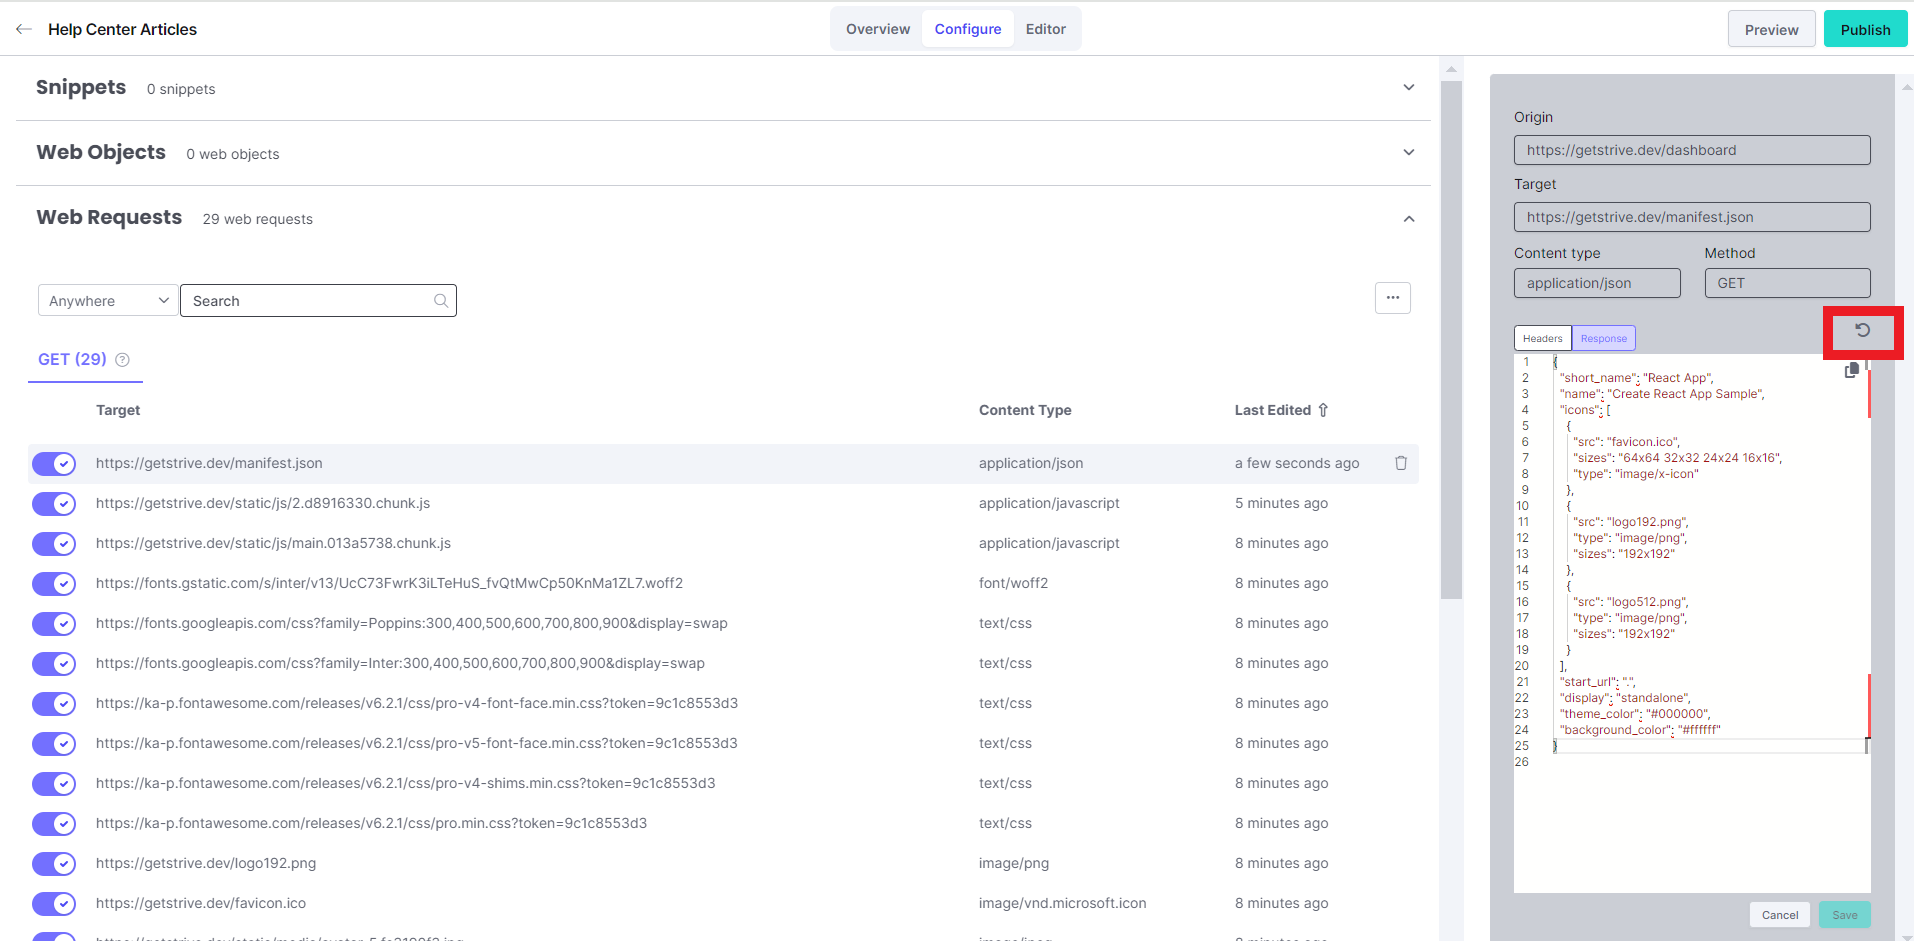The image size is (1914, 941).
Task: Select the pro-v4-shims.min.css request URL
Action: [405, 783]
